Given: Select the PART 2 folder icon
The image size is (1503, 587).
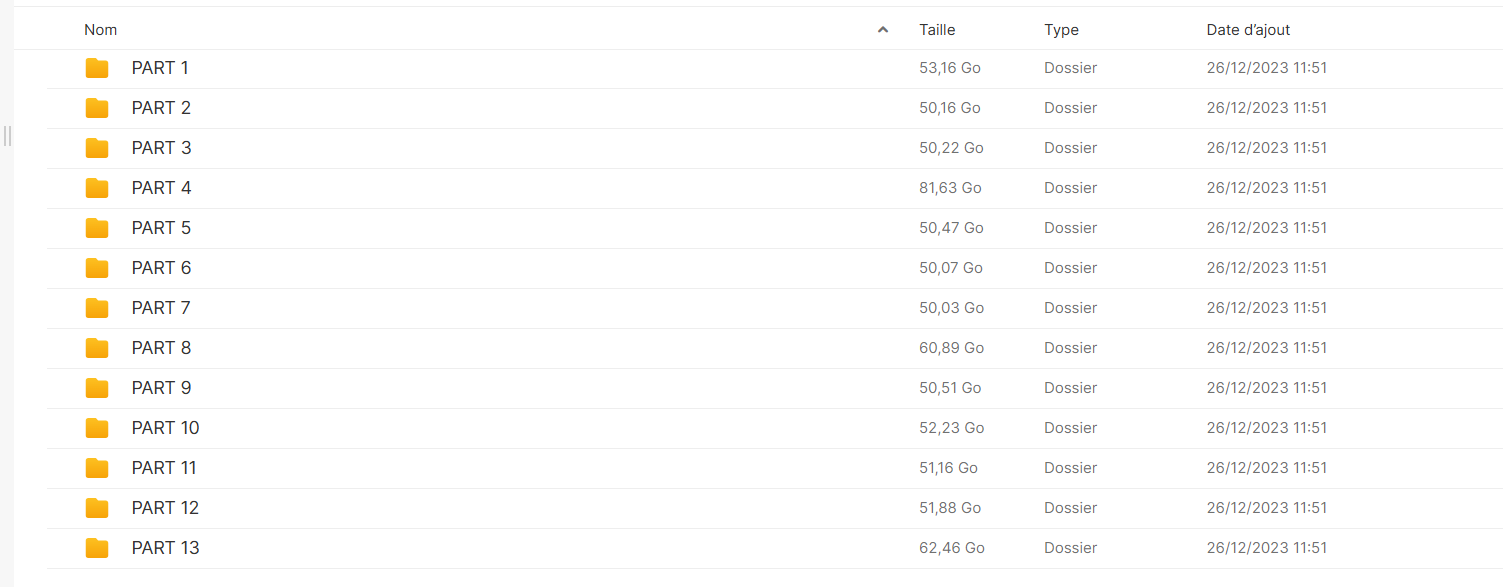Looking at the screenshot, I should [97, 108].
